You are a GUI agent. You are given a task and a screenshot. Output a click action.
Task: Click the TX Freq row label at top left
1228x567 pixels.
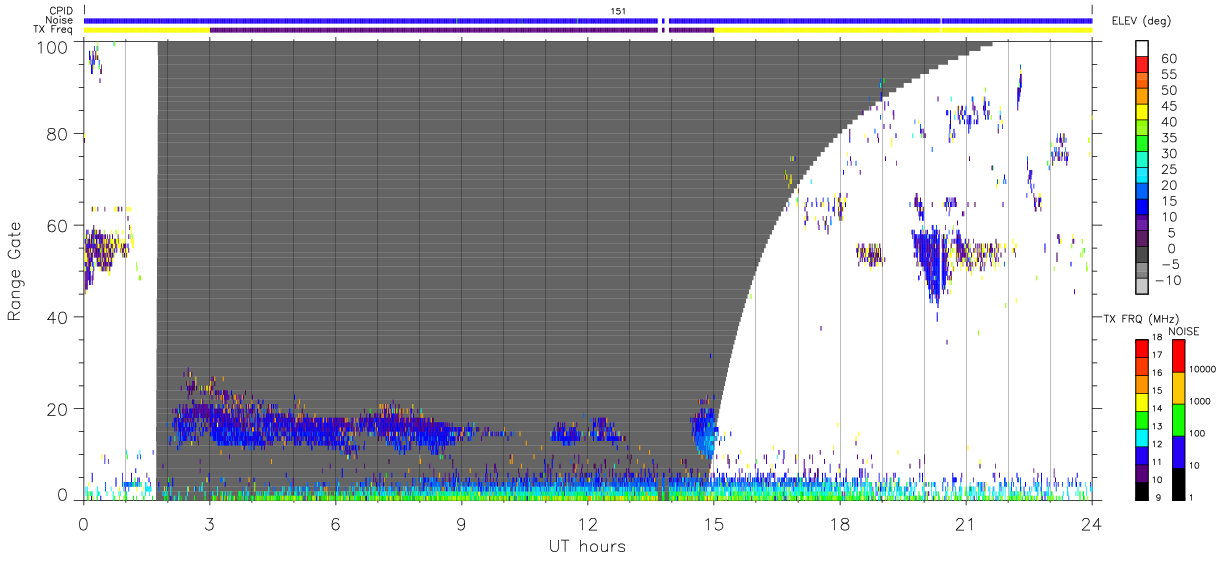coord(54,30)
